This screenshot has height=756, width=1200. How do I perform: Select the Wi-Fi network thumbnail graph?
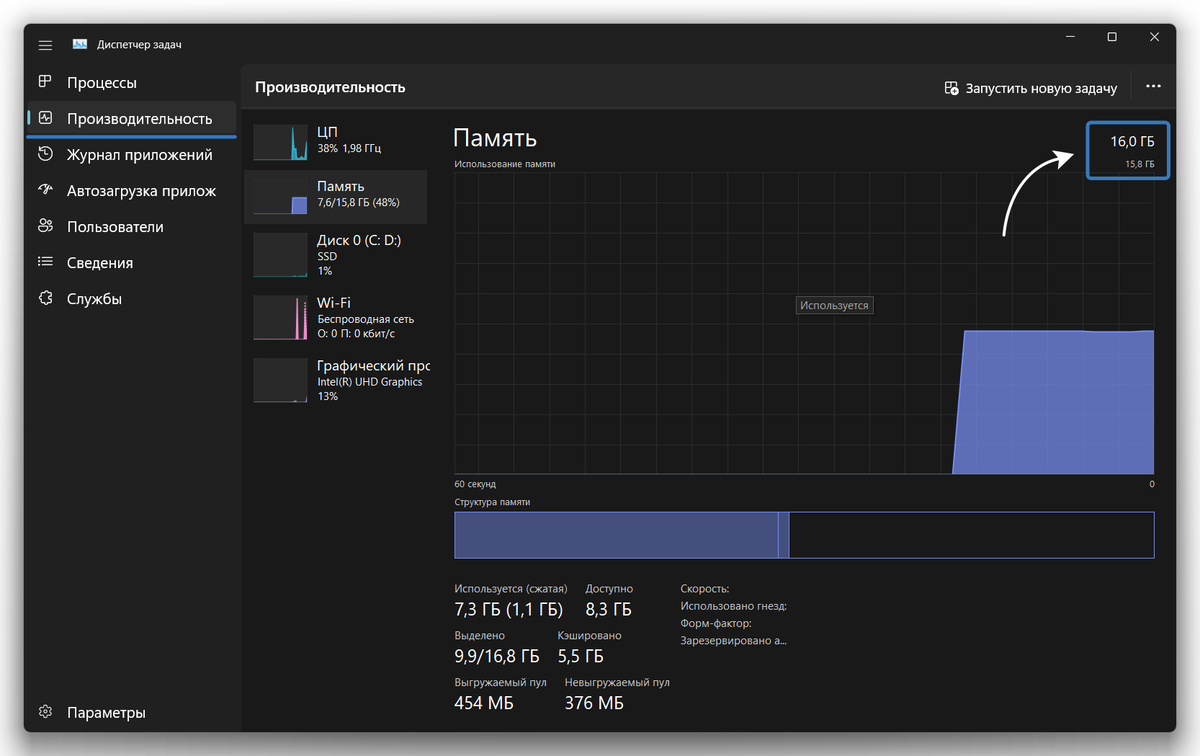(281, 317)
